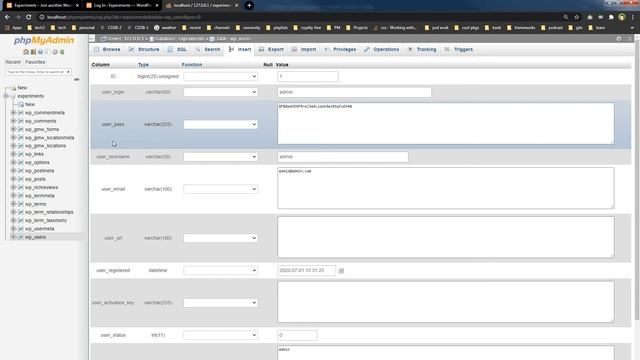Open Chrome profile avatar
The image size is (640, 360).
(622, 17)
